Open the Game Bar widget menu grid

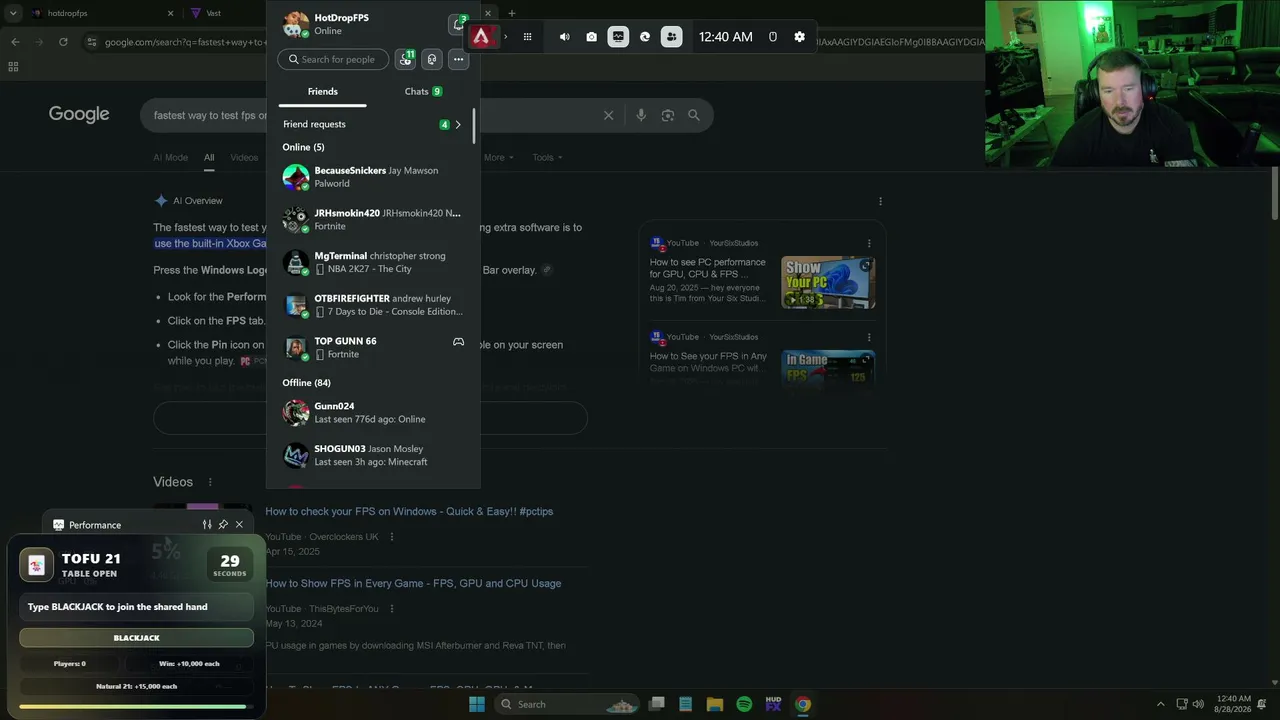pos(527,37)
